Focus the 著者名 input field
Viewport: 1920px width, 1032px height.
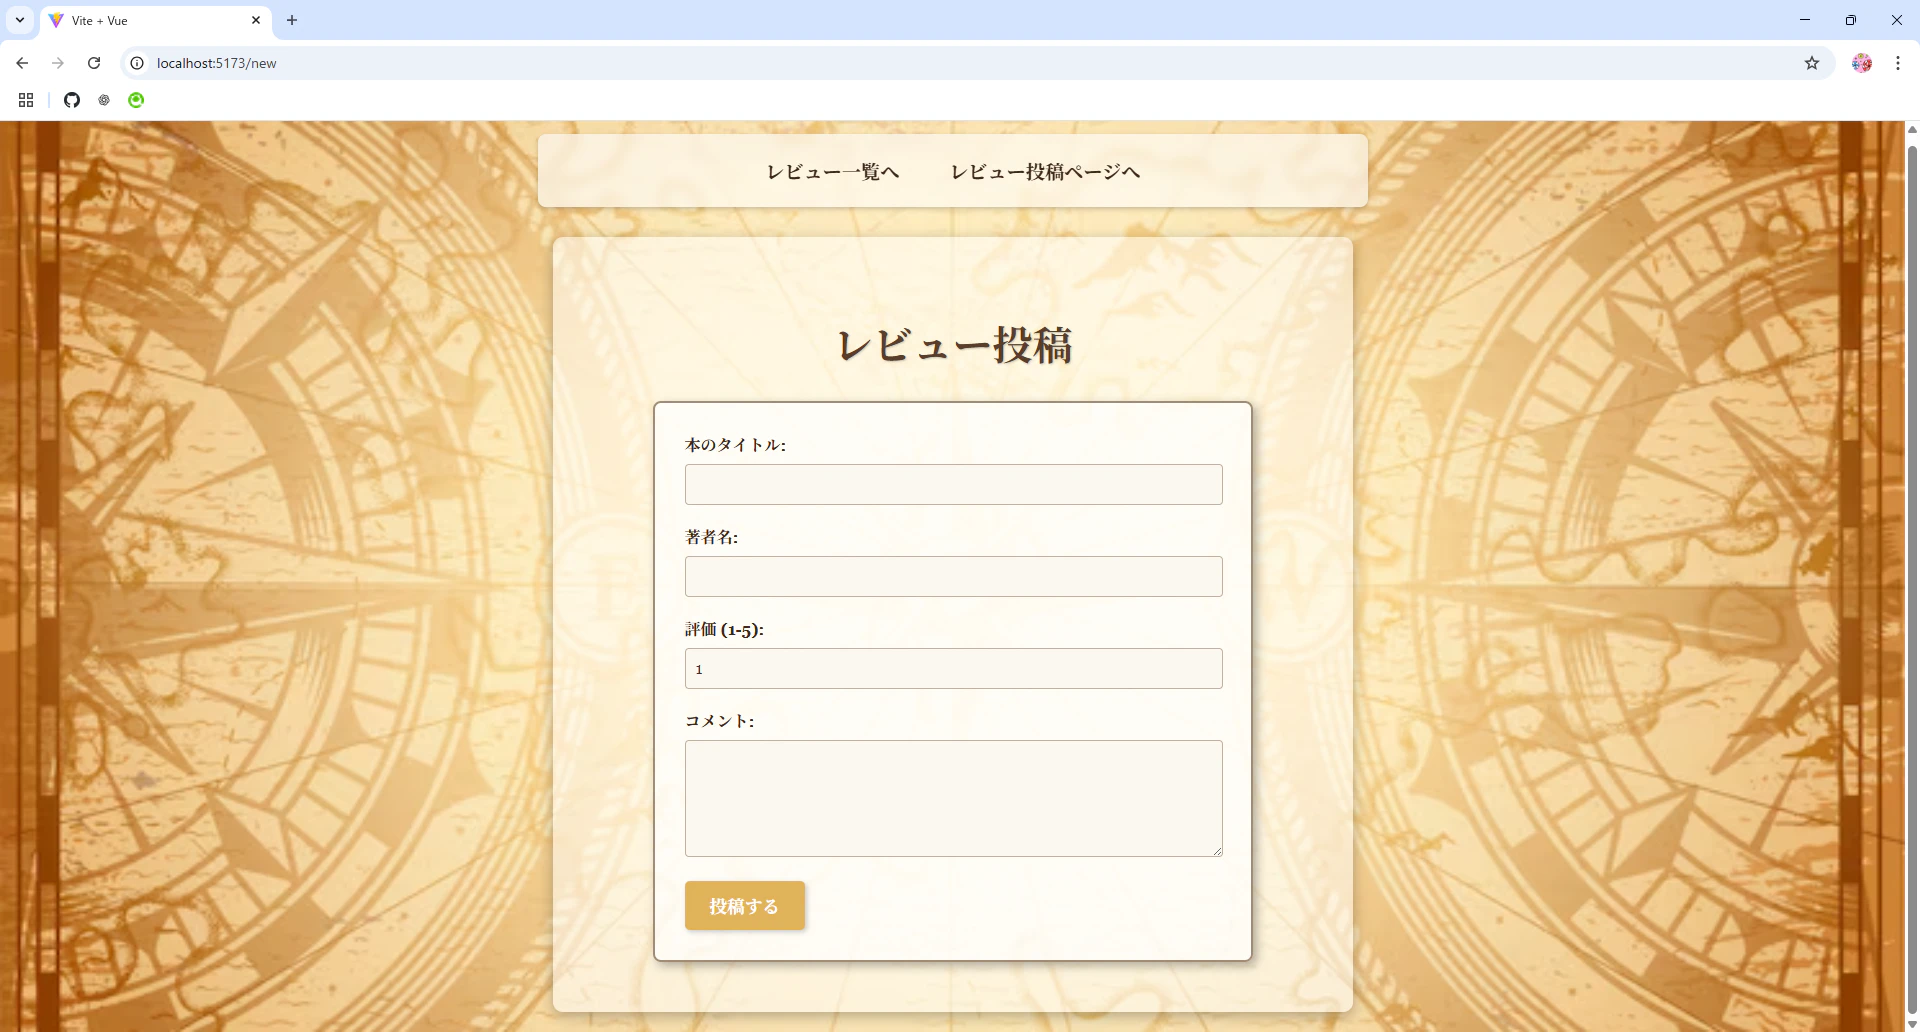(954, 576)
